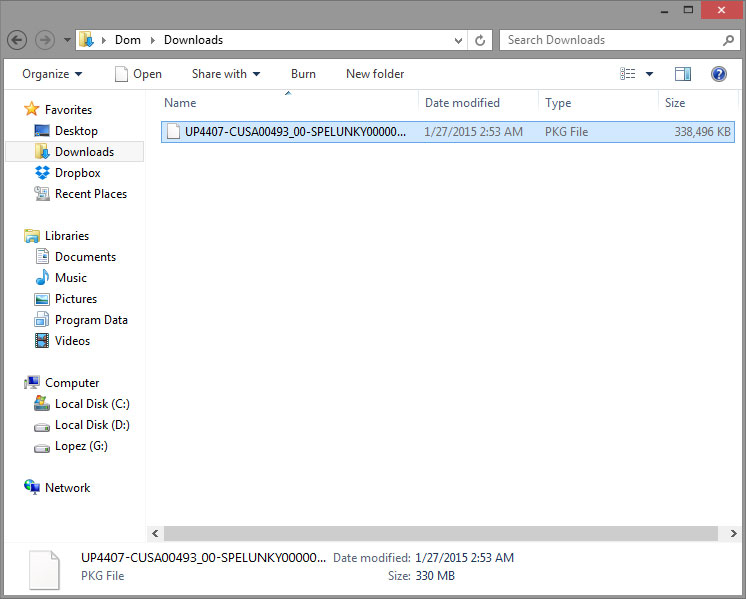Toggle the preview pane
This screenshot has height=599, width=746.
click(683, 74)
